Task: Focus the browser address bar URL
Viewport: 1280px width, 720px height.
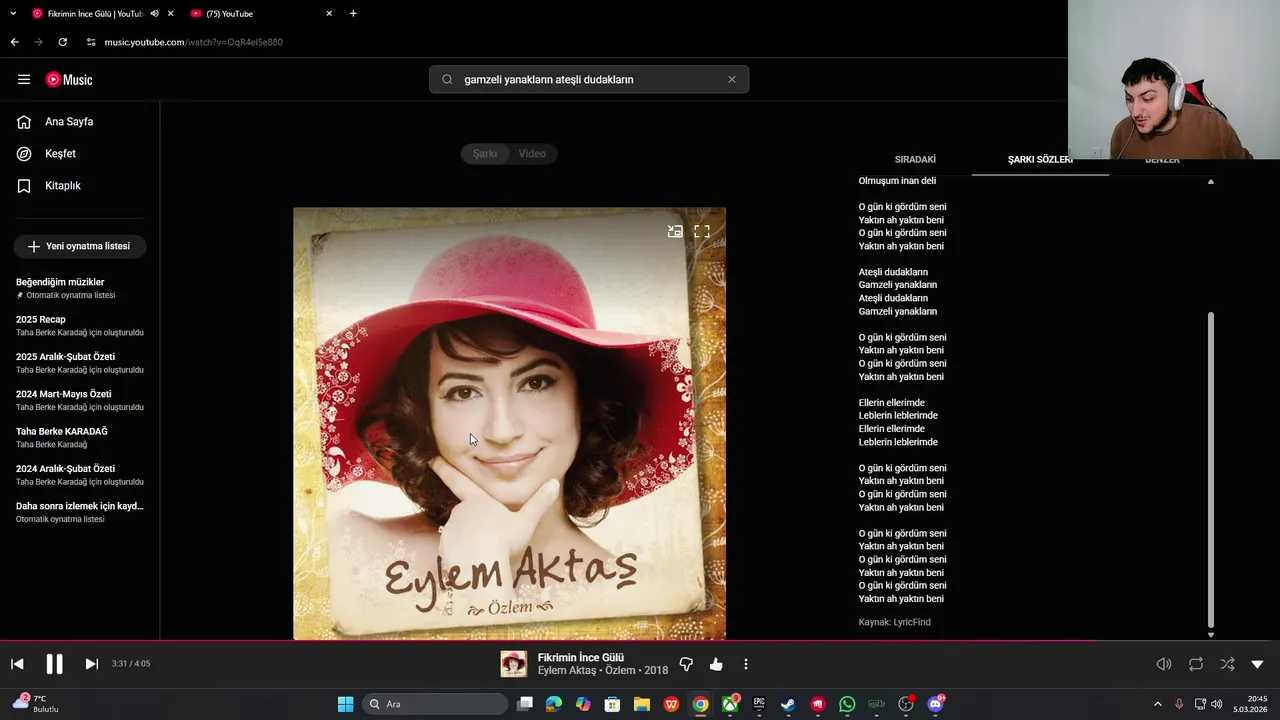Action: pos(194,42)
